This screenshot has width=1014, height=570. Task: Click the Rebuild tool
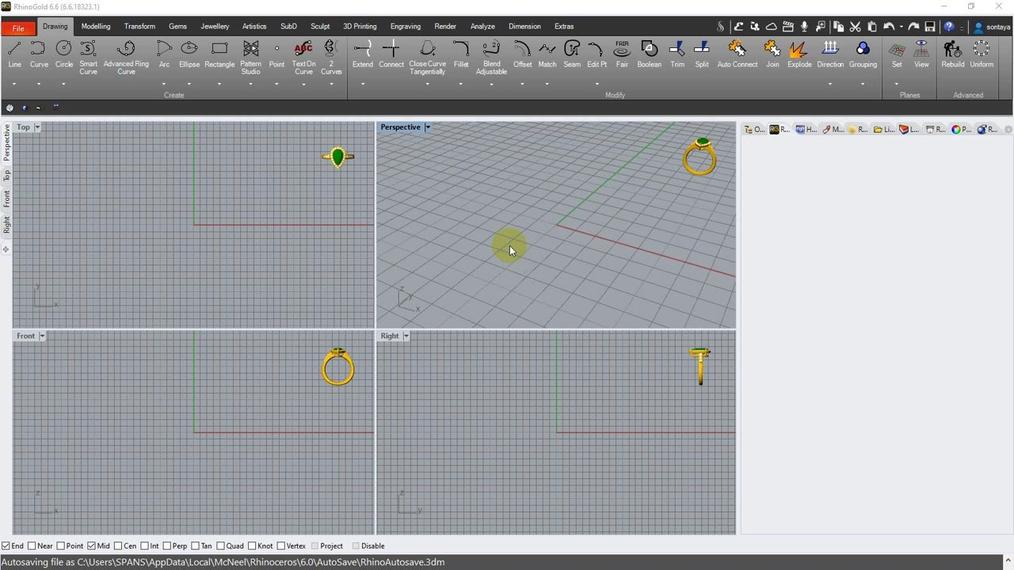click(952, 54)
